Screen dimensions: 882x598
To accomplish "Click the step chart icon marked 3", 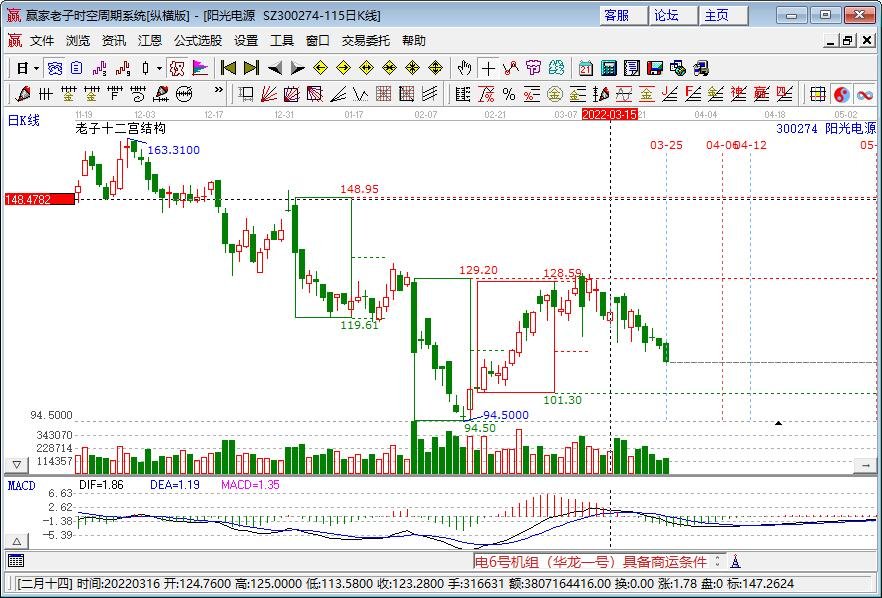I will pos(100,69).
